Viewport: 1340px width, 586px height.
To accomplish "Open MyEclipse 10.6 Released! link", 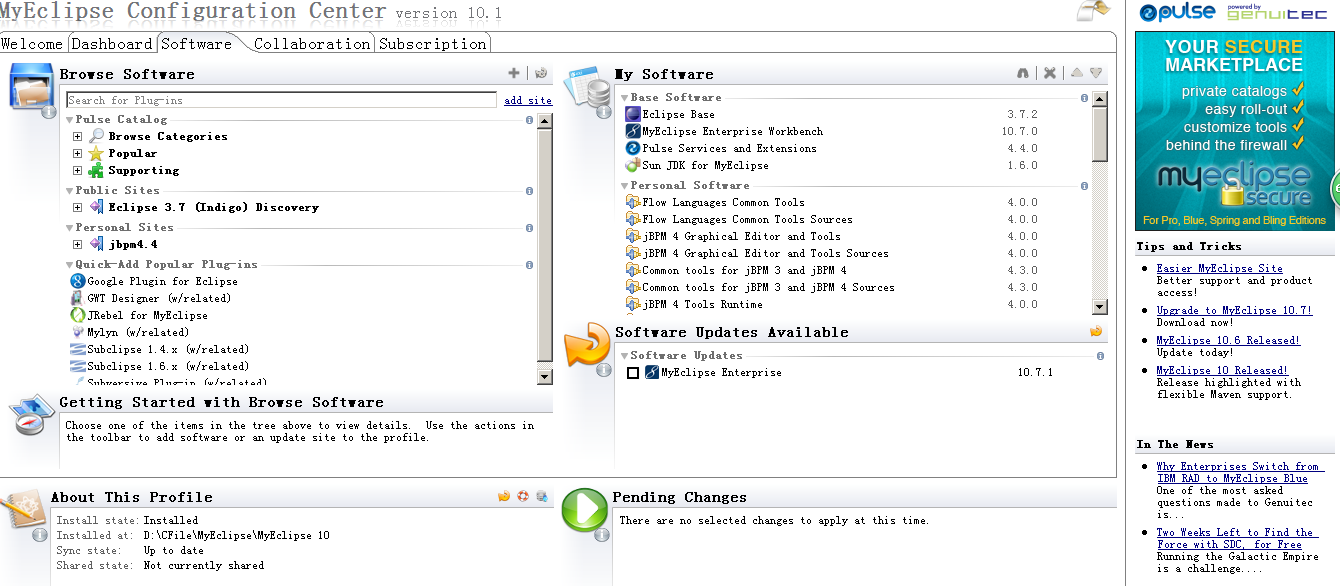I will click(1228, 340).
